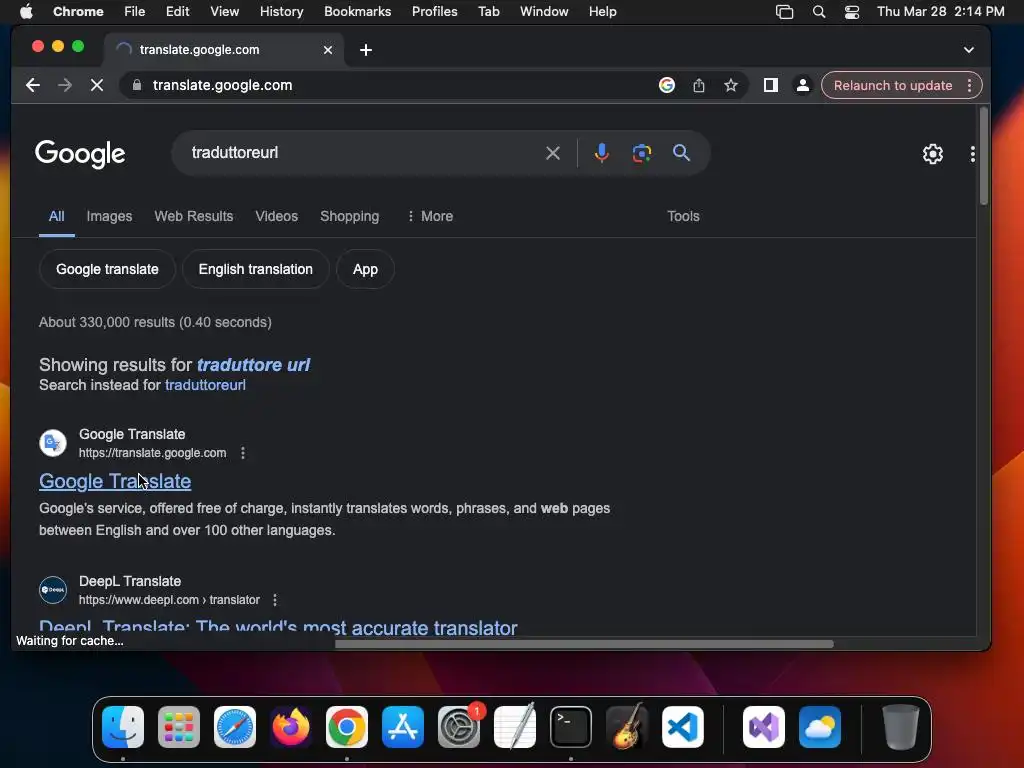Click the padlock site info icon
The image size is (1024, 768).
[136, 85]
